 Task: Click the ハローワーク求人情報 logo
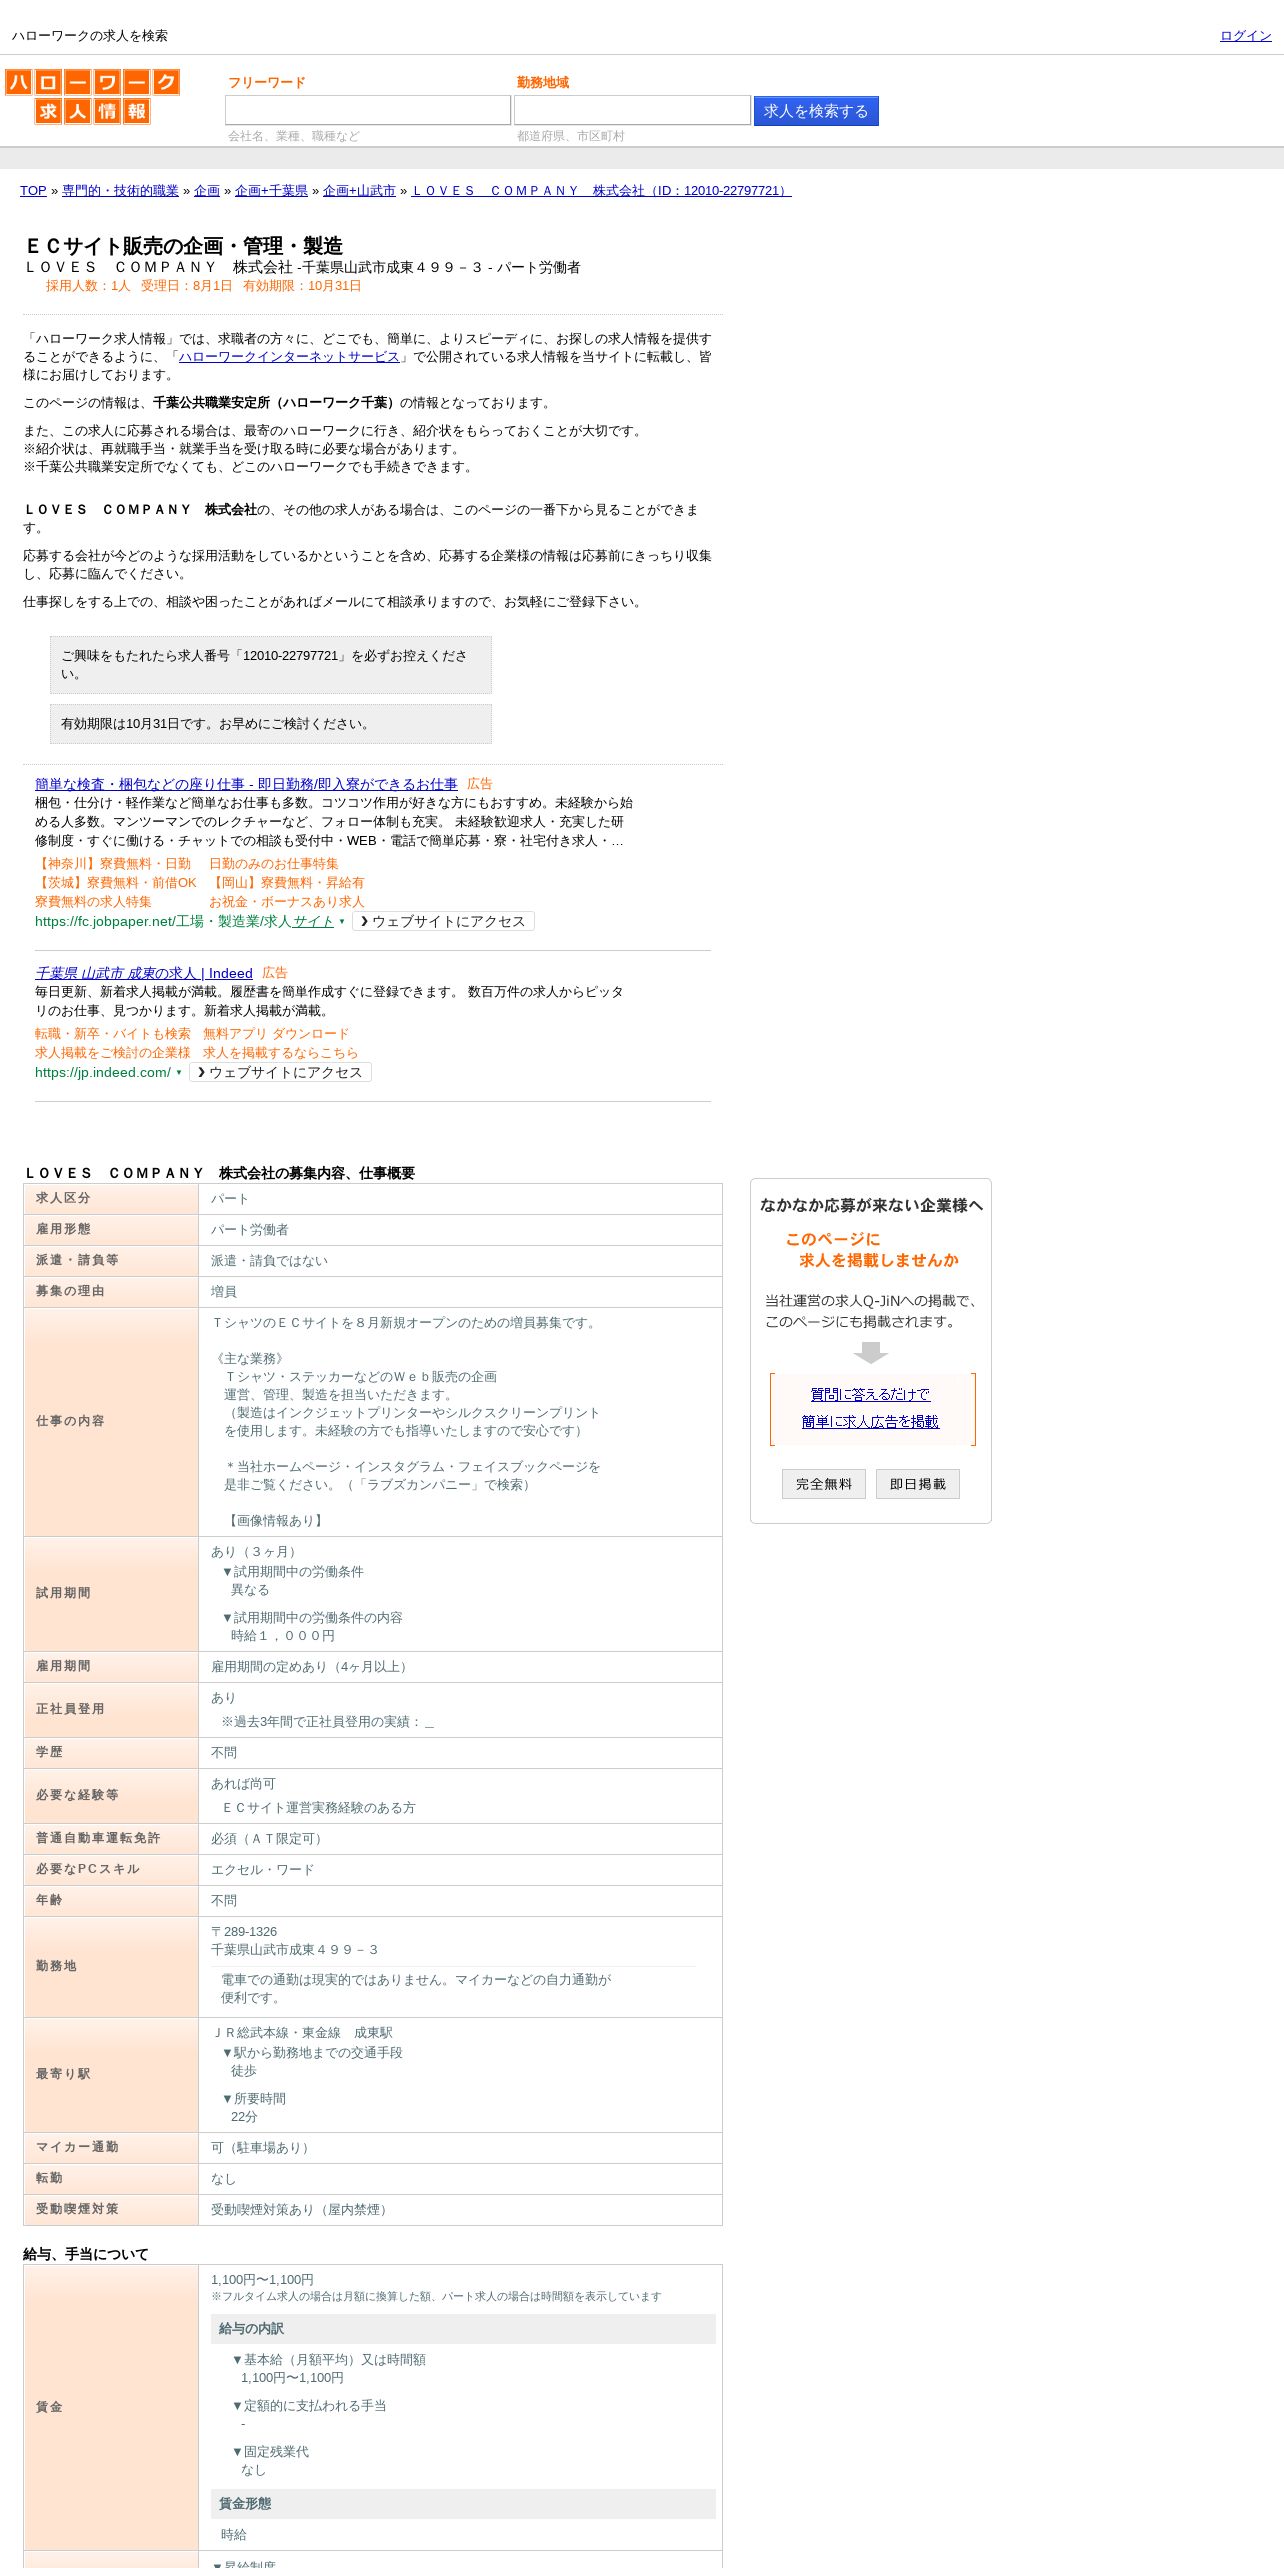point(92,96)
